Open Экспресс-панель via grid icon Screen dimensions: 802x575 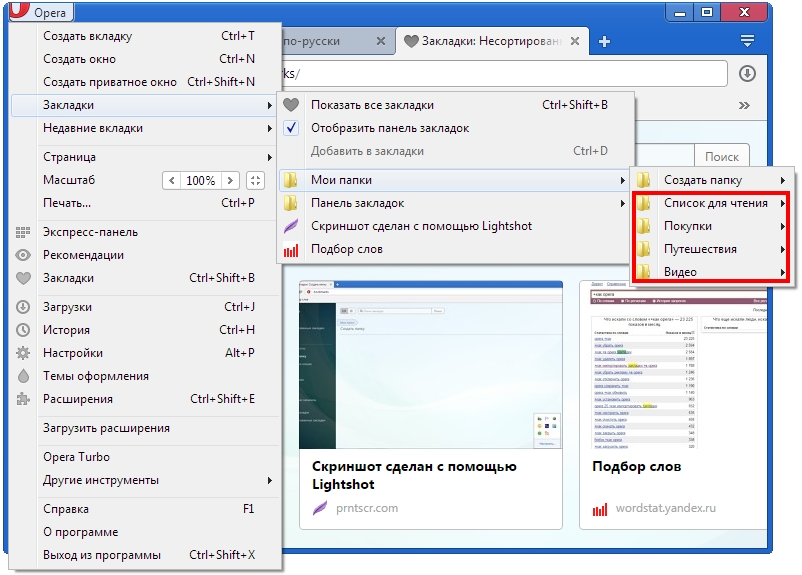(x=146, y=232)
